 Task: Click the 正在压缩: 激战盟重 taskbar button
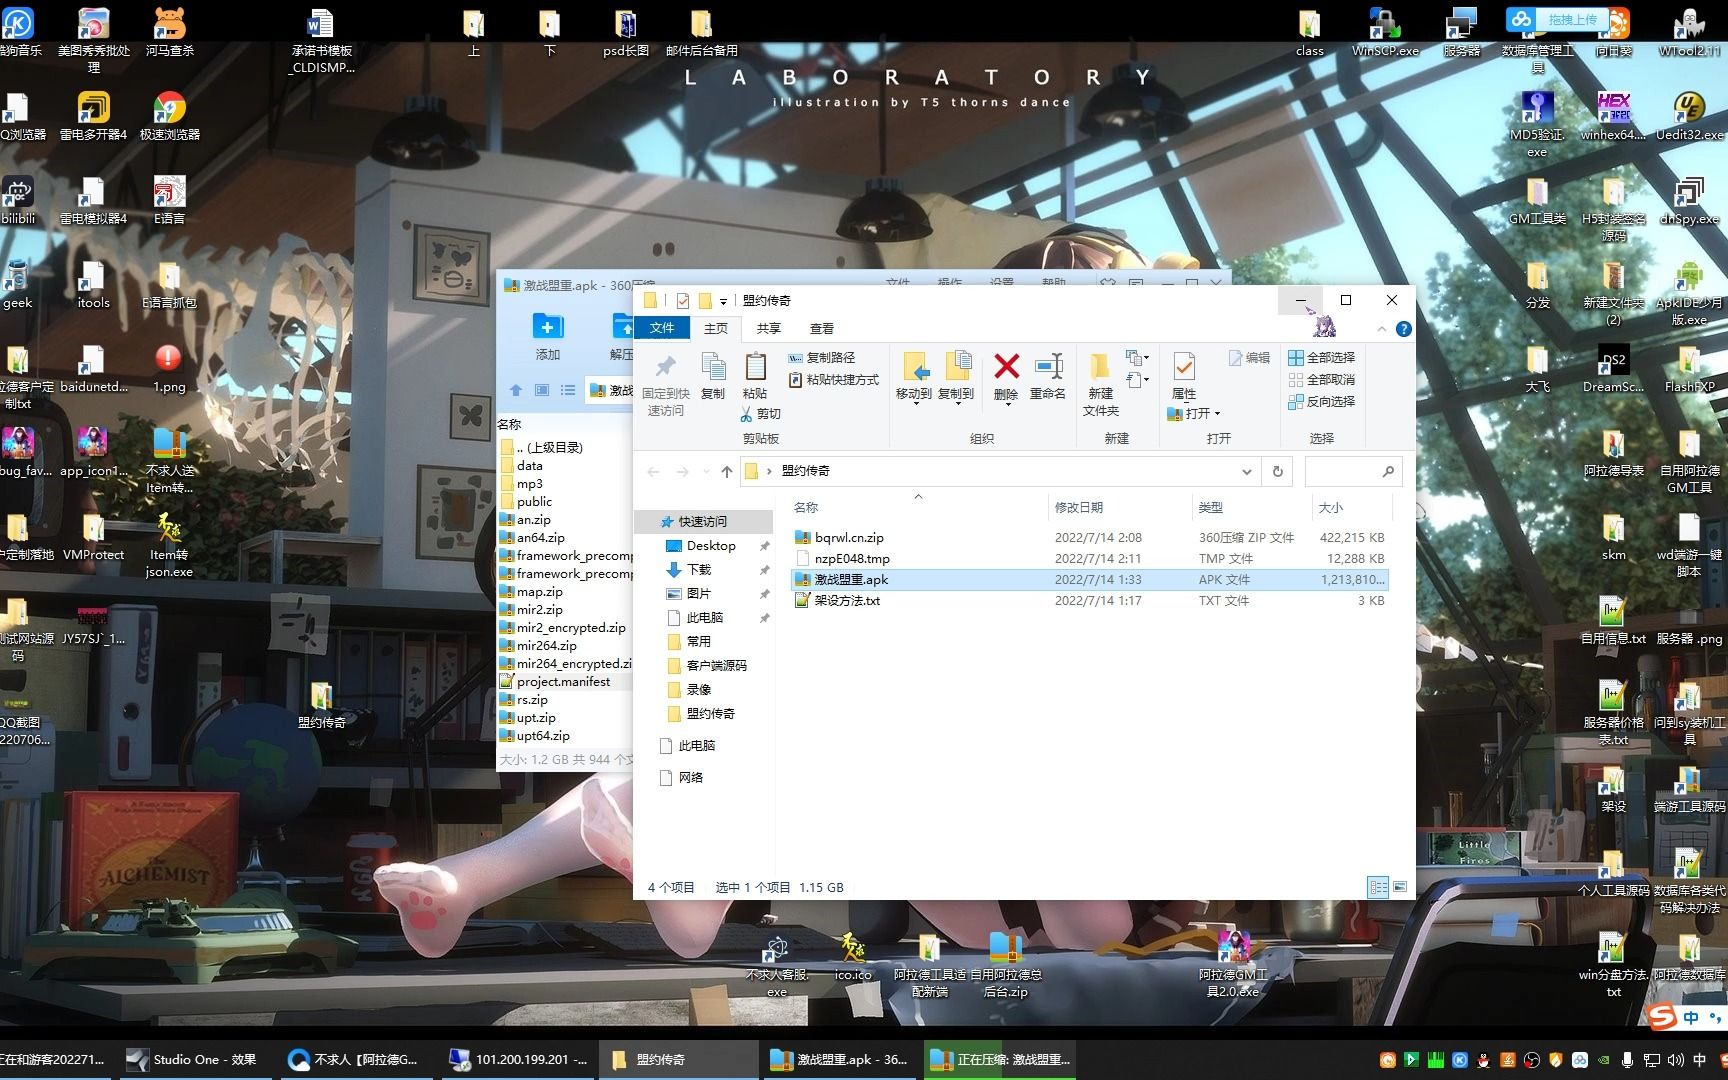[998, 1060]
